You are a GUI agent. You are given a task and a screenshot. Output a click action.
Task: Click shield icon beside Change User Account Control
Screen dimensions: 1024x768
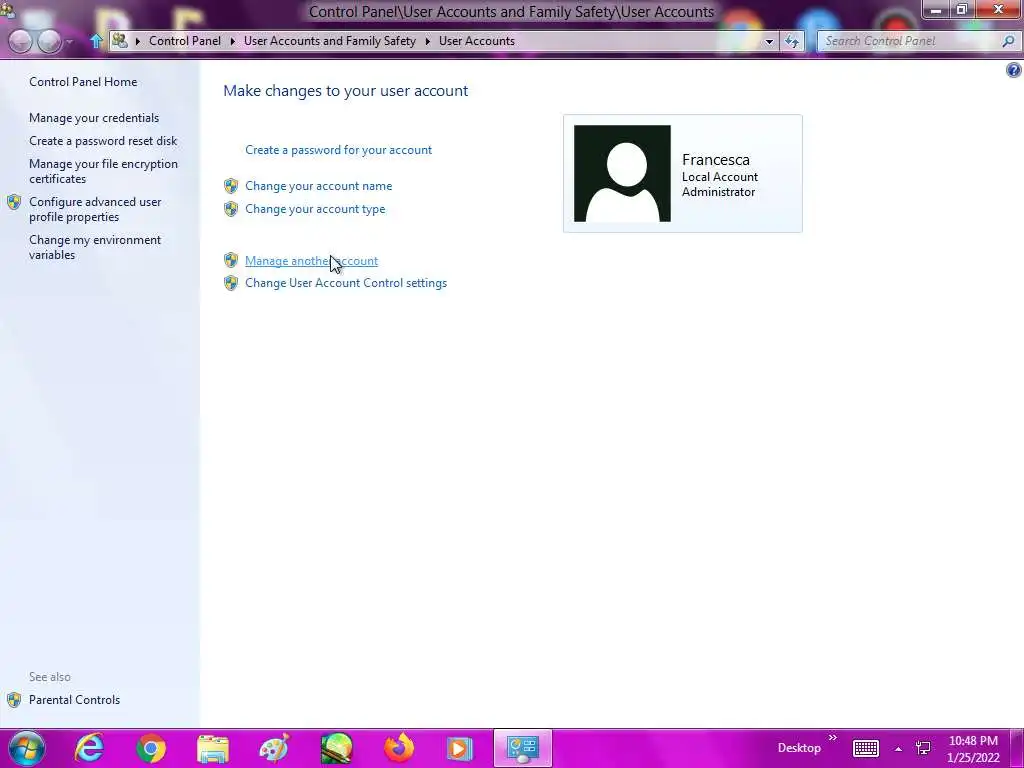point(231,283)
